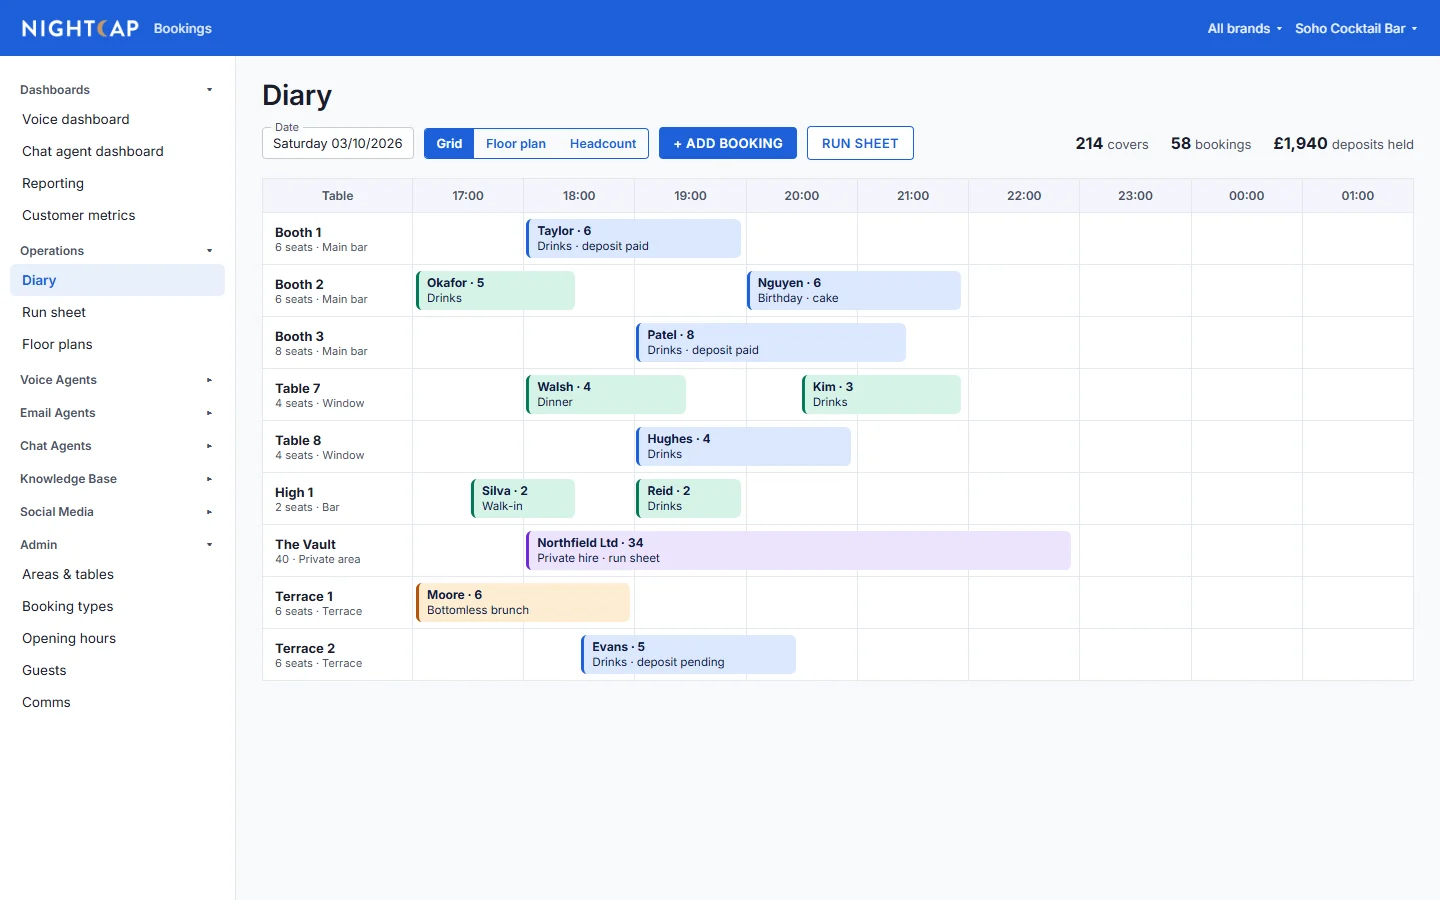Open Floor plans in the sidebar
This screenshot has width=1440, height=900.
[x=117, y=344]
